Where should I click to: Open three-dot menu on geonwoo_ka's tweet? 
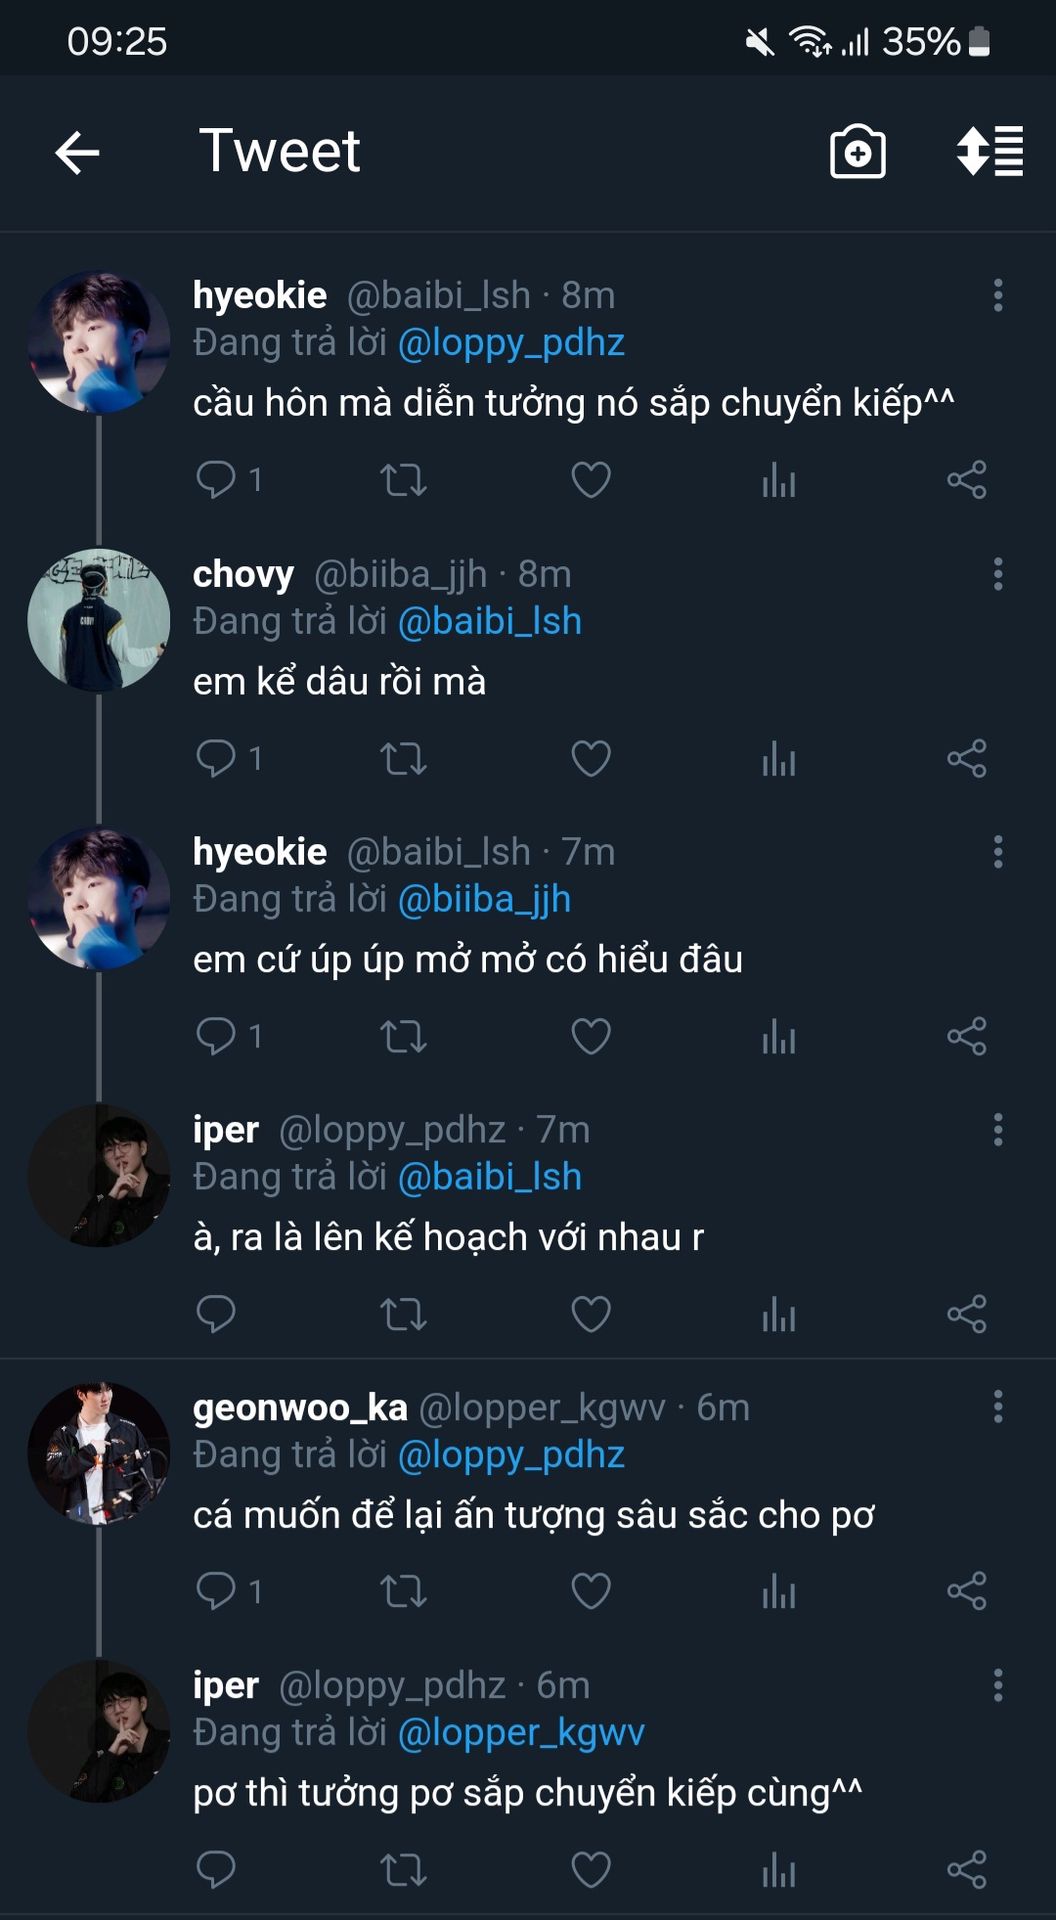click(x=997, y=1407)
